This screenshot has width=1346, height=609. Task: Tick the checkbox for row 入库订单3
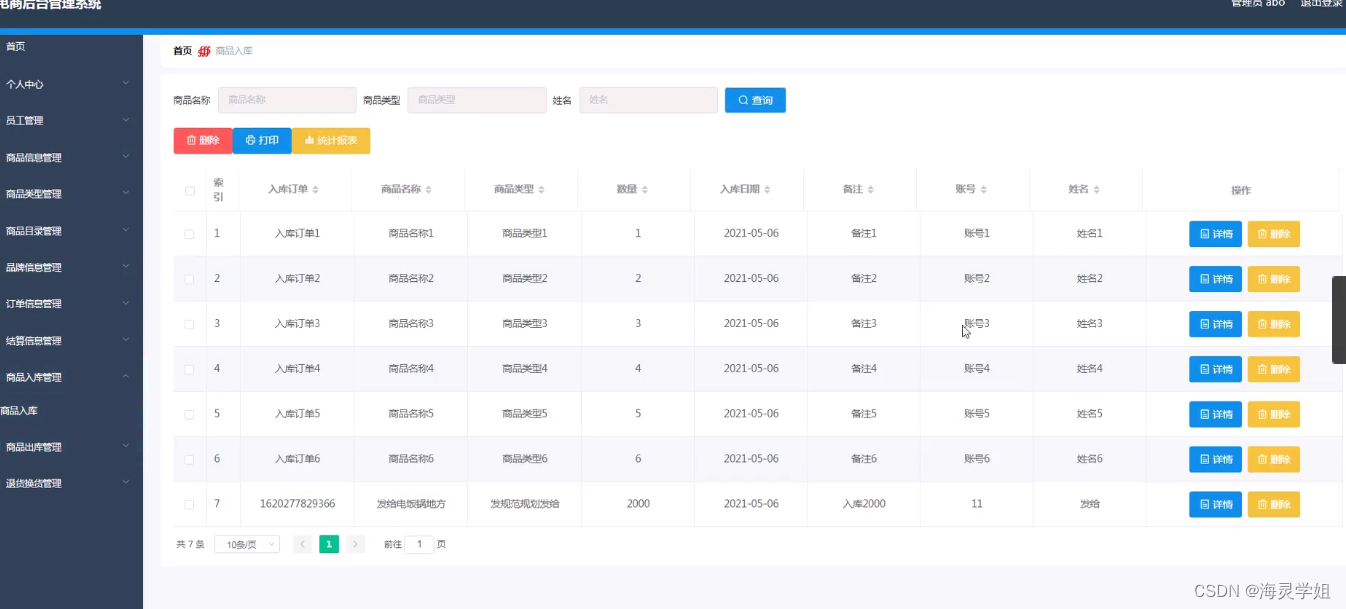(x=189, y=324)
